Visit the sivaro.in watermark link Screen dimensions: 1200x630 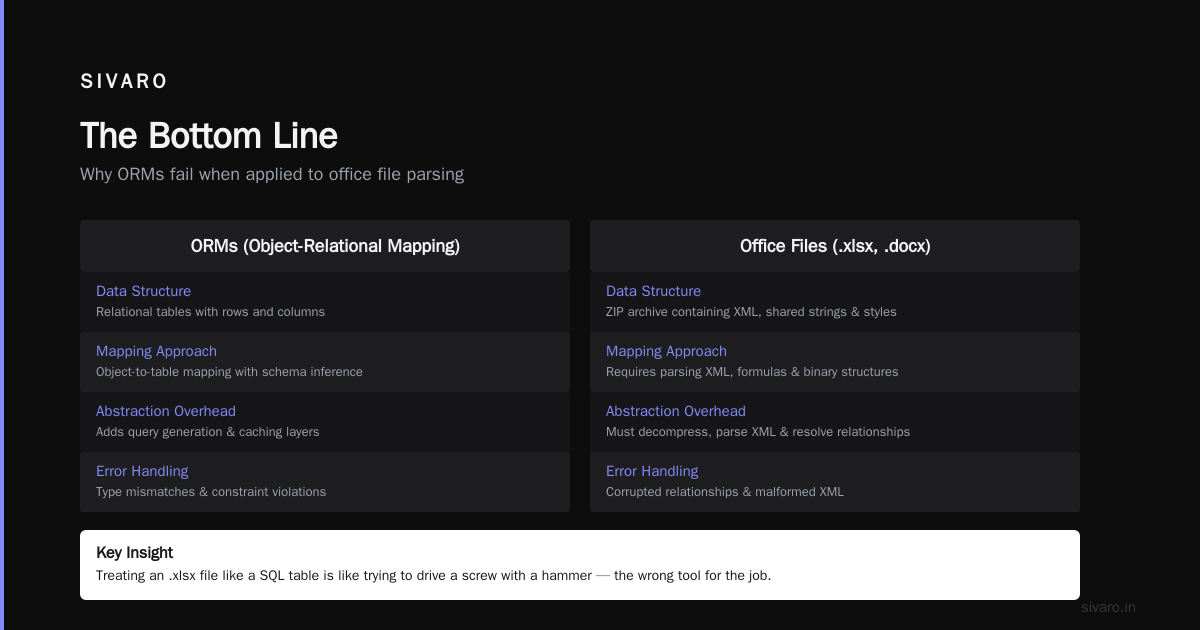[1108, 607]
